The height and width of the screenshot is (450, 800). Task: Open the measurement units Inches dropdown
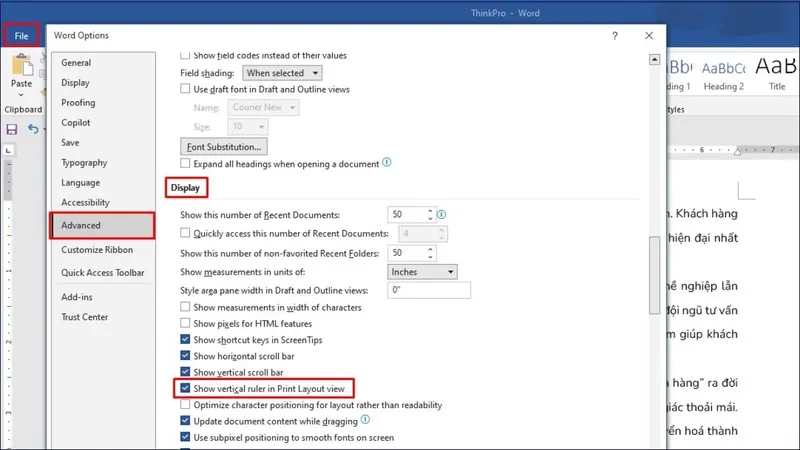point(422,272)
